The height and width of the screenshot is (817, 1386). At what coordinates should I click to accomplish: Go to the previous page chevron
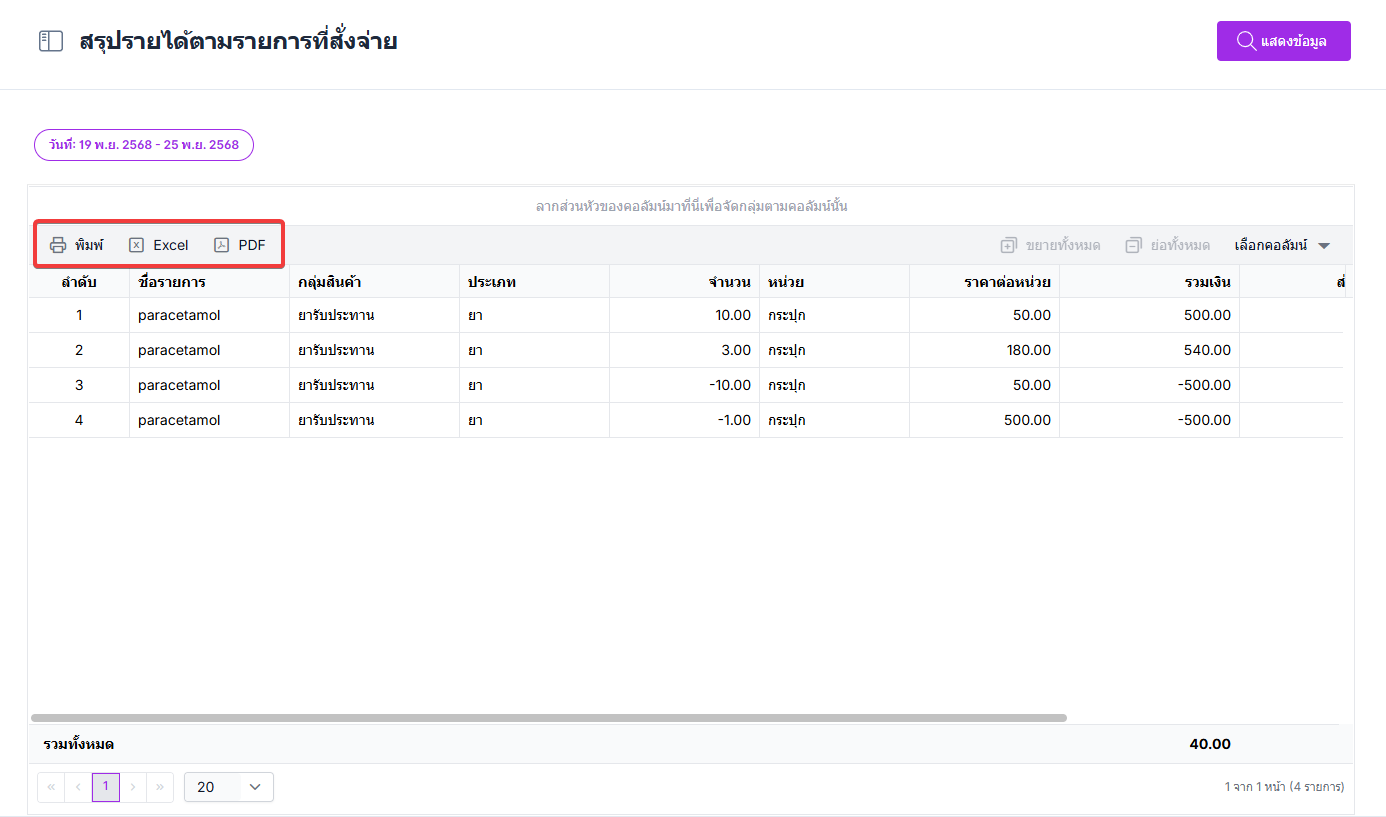(78, 787)
